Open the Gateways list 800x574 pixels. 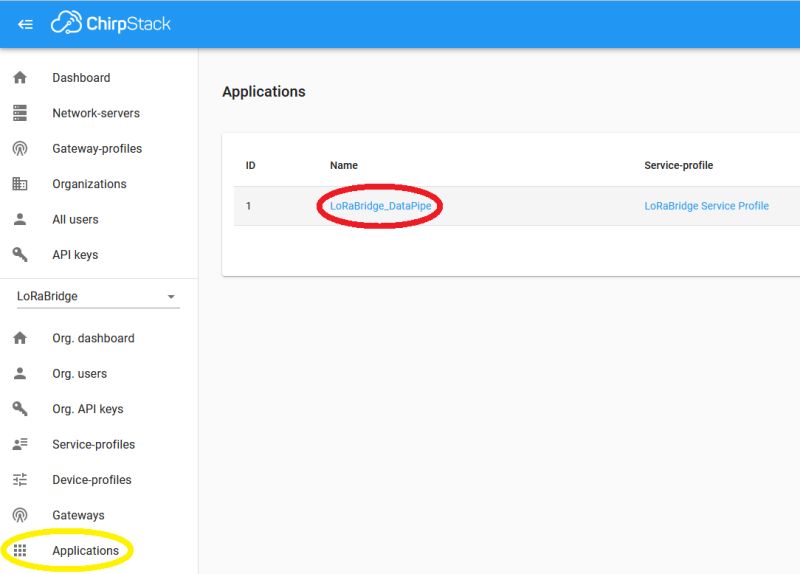(x=78, y=515)
